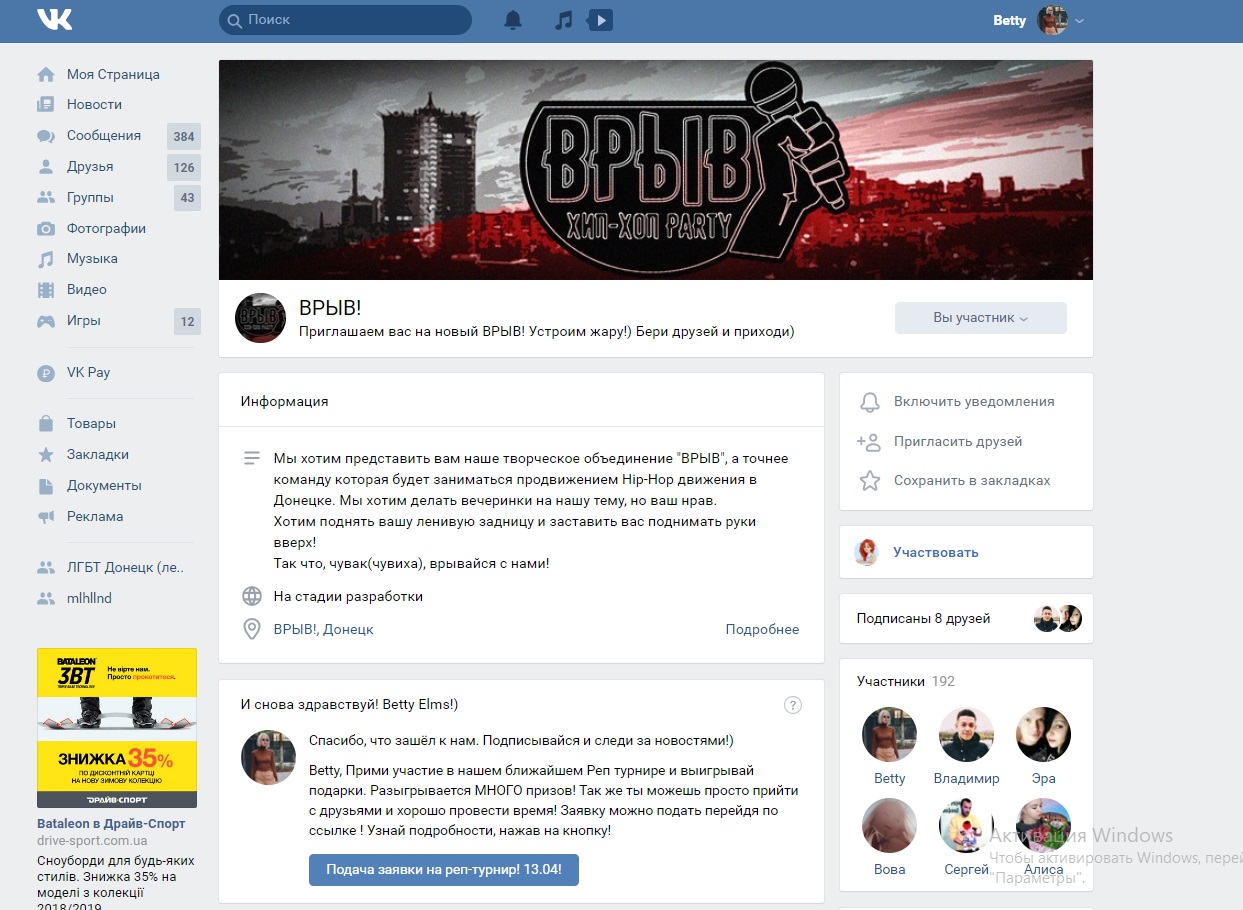This screenshot has width=1243, height=910.
Task: Click Сохранить в закладках
Action: pyautogui.click(x=972, y=481)
